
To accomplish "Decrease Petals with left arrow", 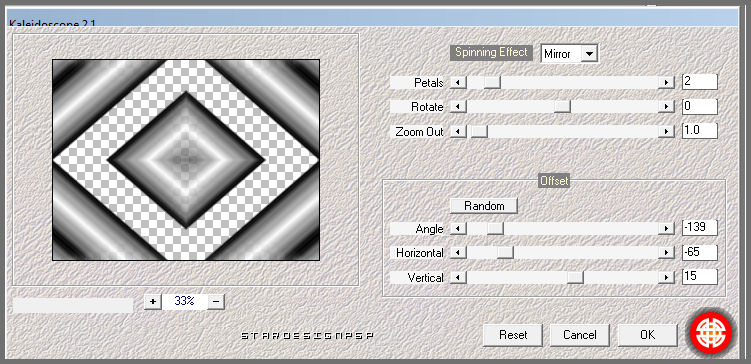I will pos(458,83).
